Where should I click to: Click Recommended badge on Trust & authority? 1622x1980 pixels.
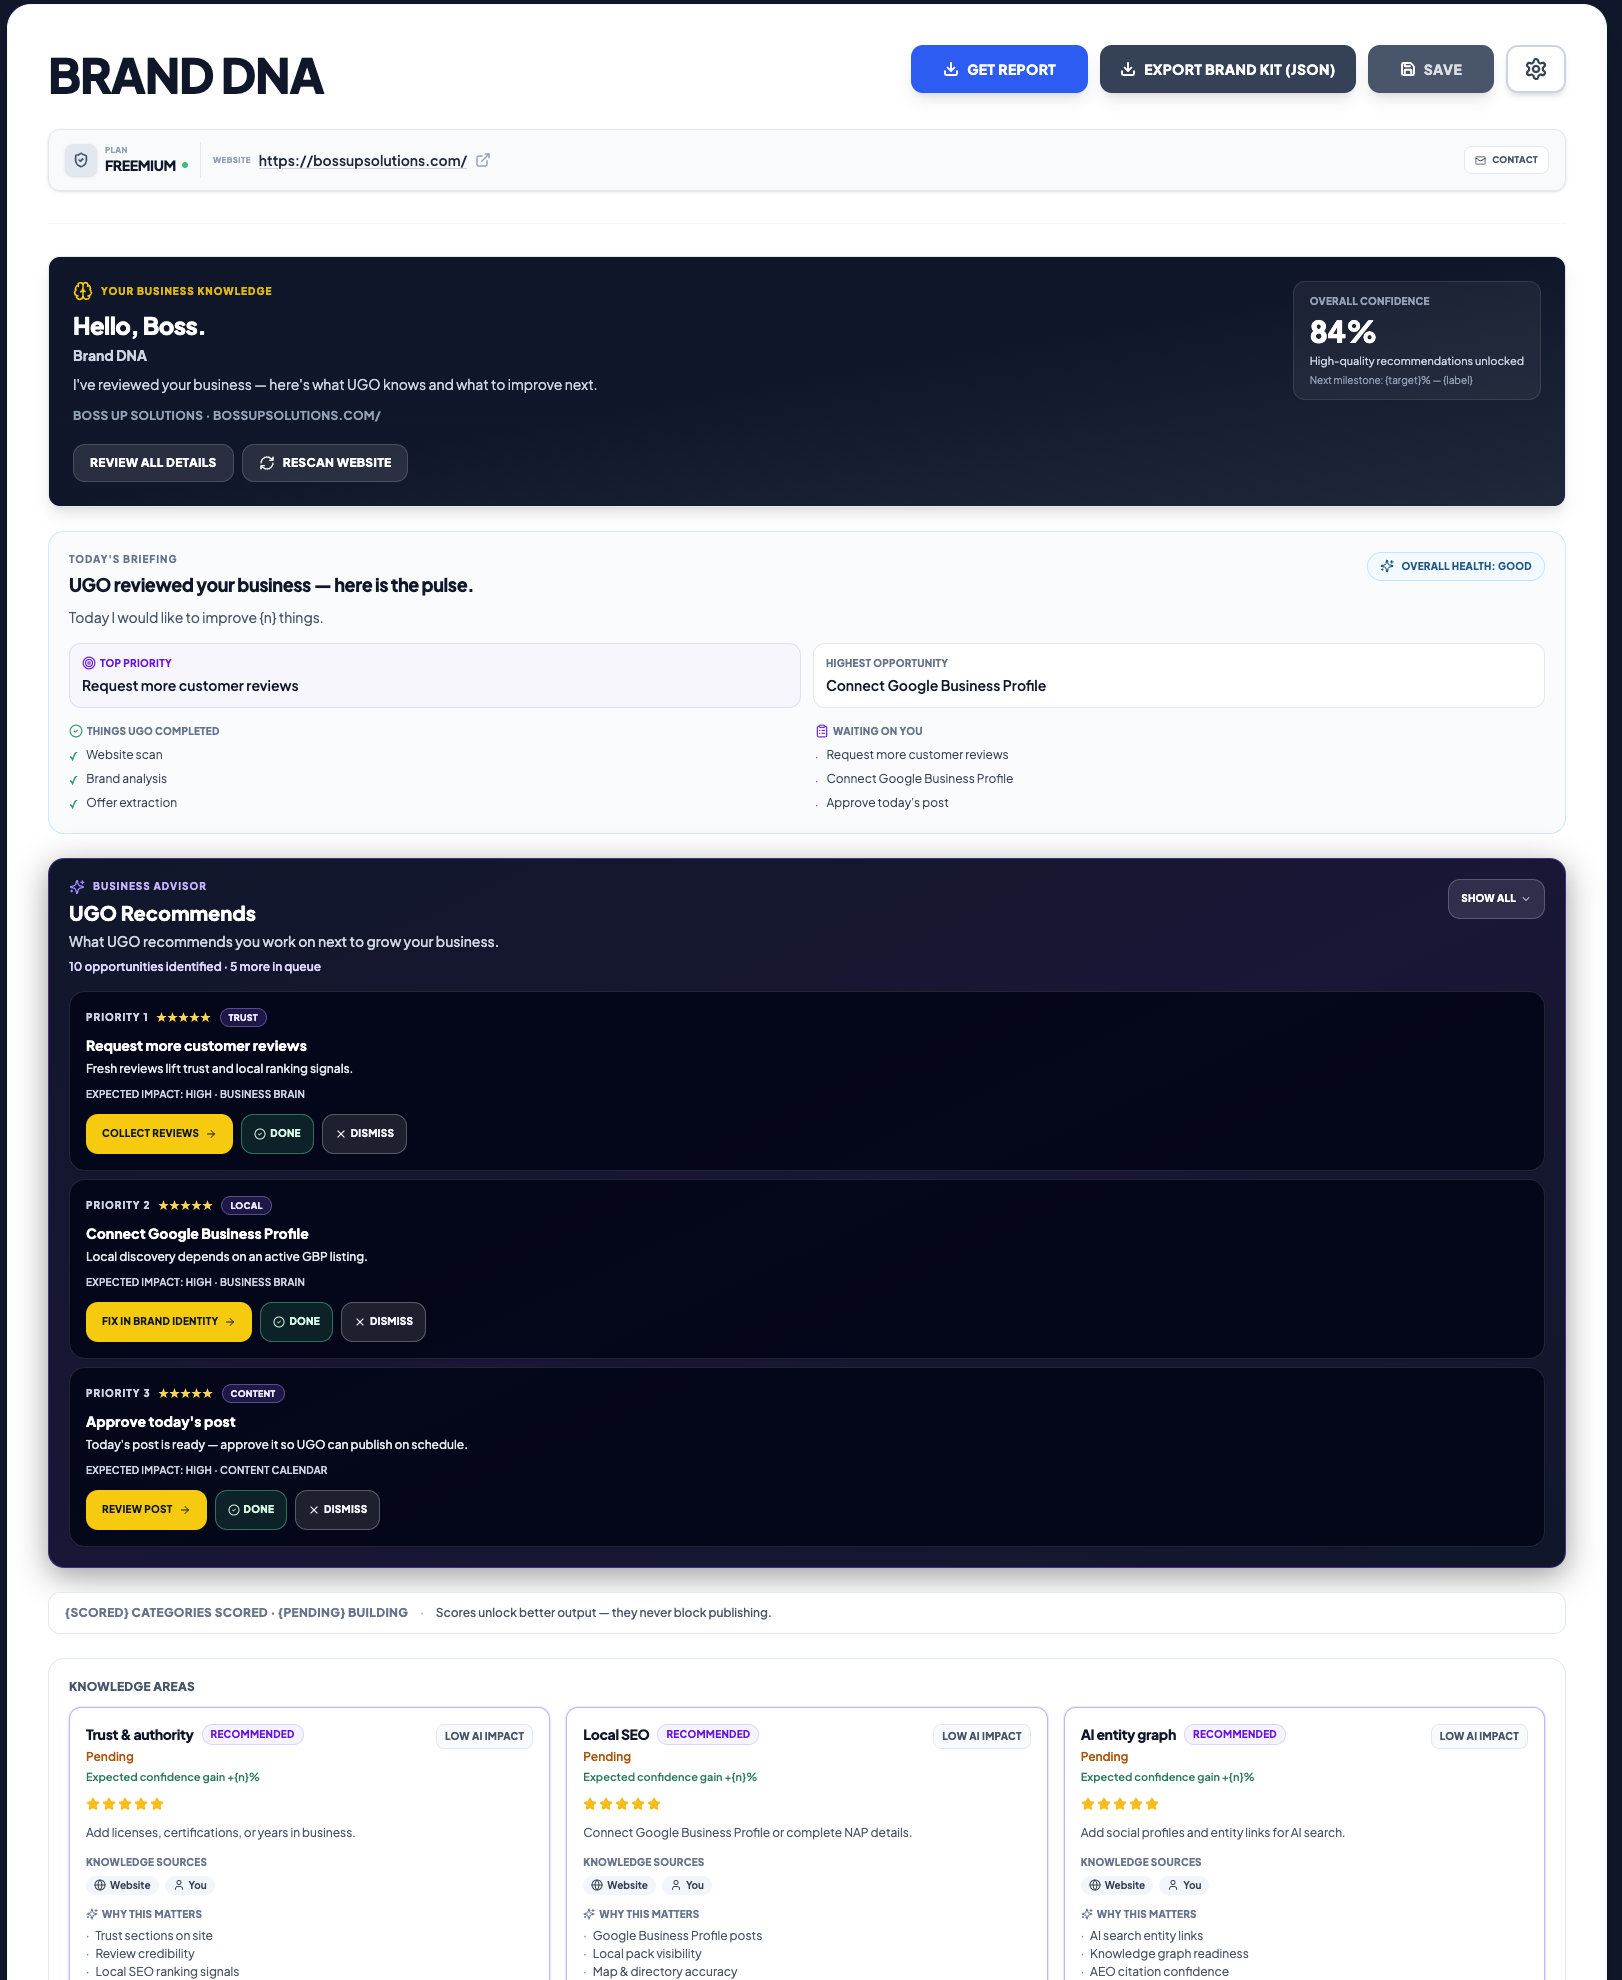point(252,1734)
